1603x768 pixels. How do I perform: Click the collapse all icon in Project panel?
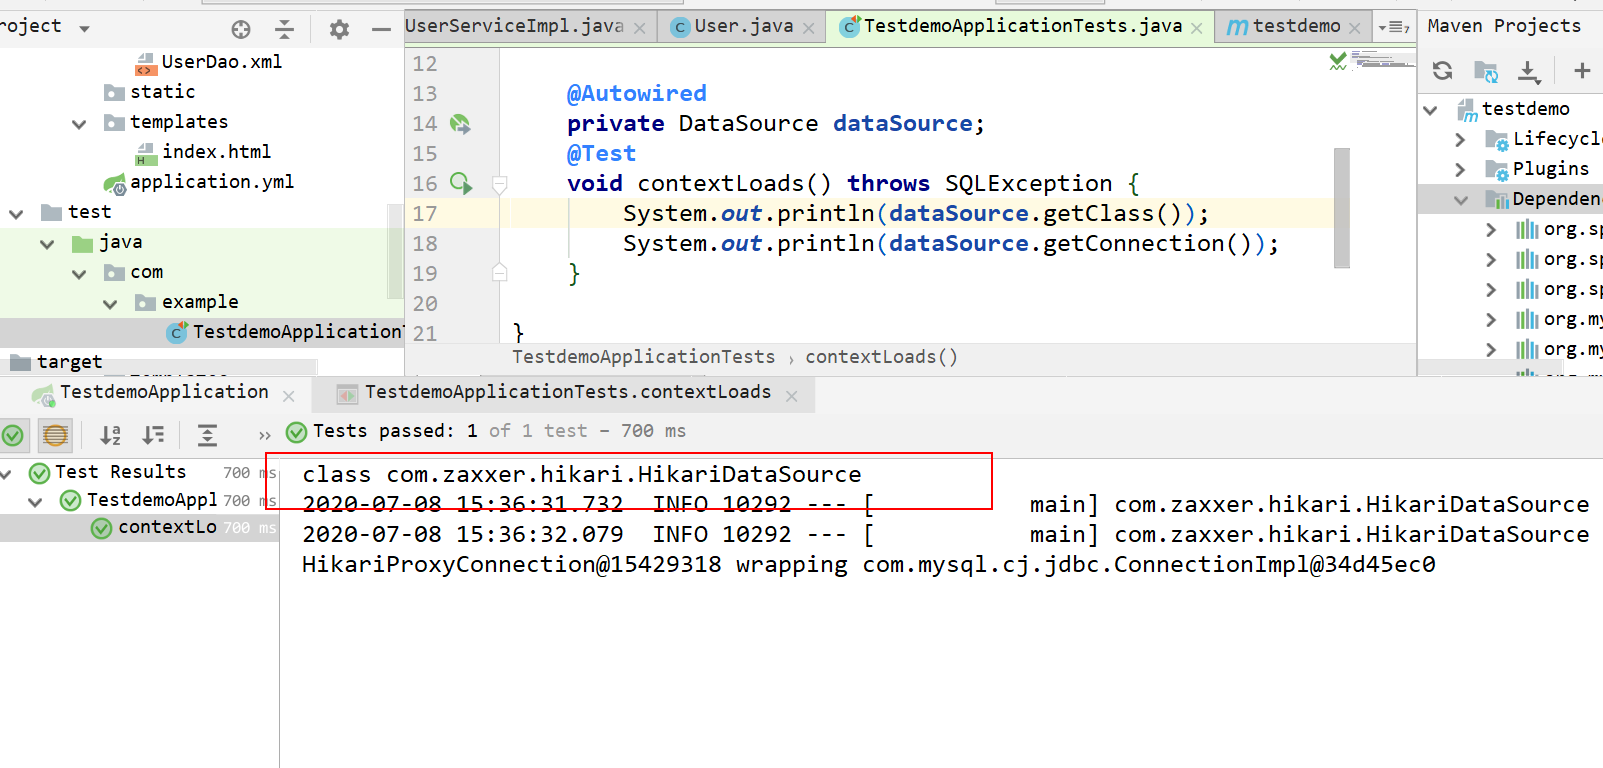[285, 30]
